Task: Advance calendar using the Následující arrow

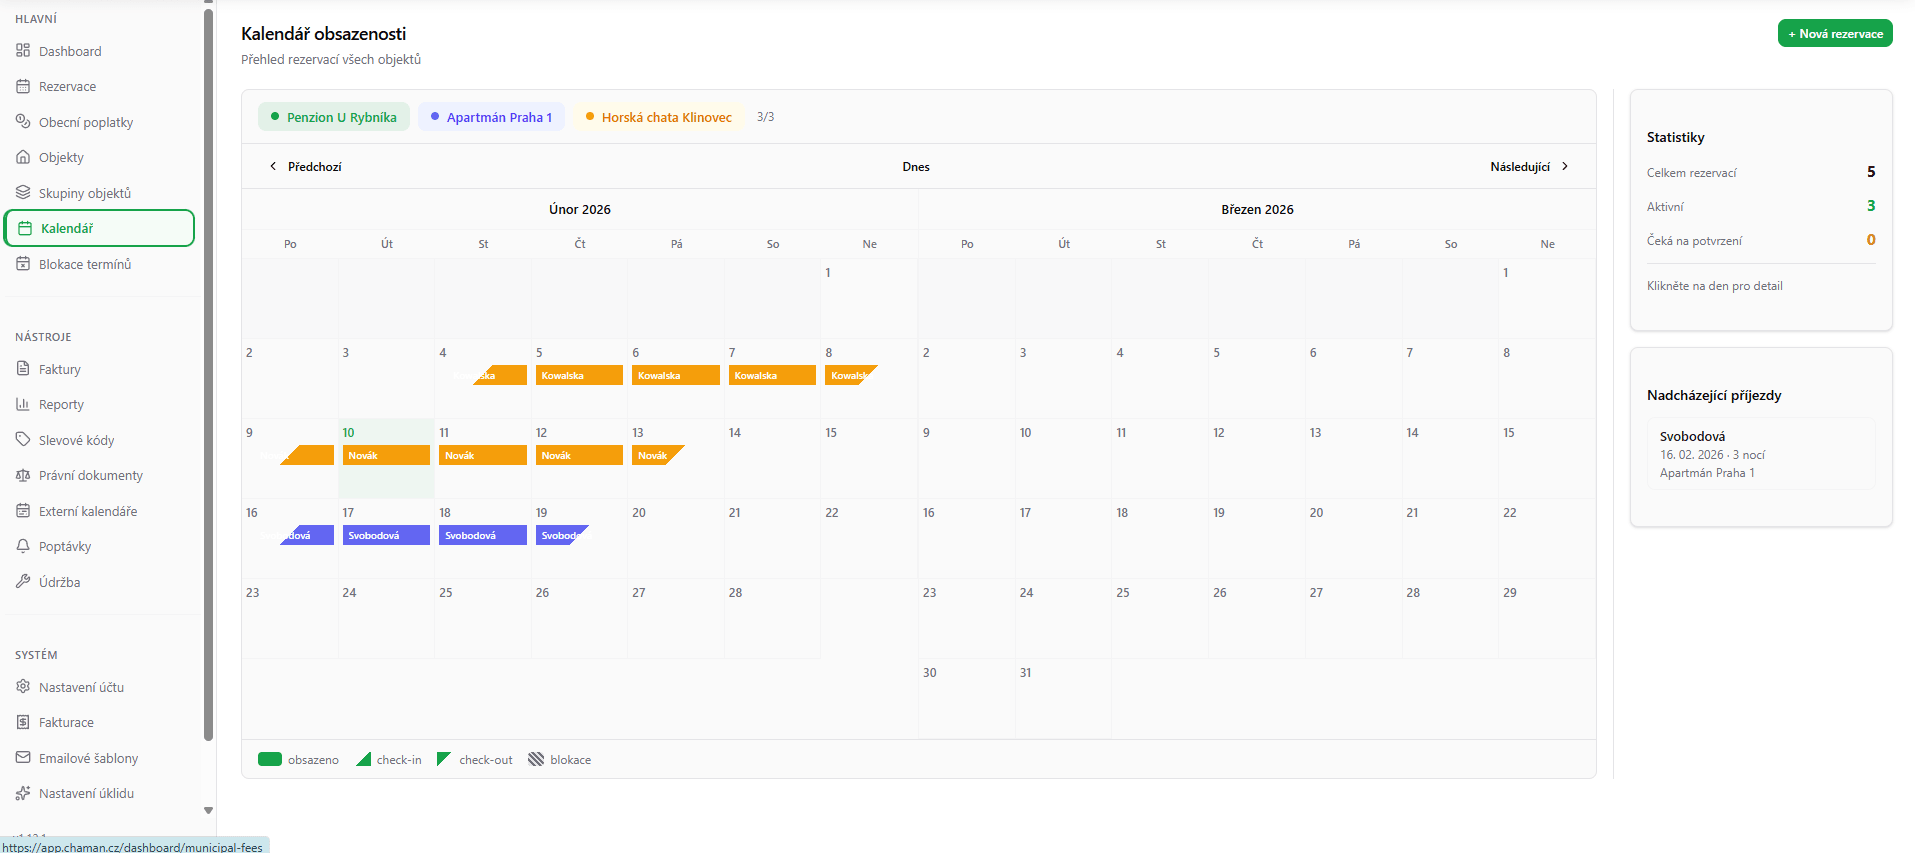Action: click(1565, 167)
